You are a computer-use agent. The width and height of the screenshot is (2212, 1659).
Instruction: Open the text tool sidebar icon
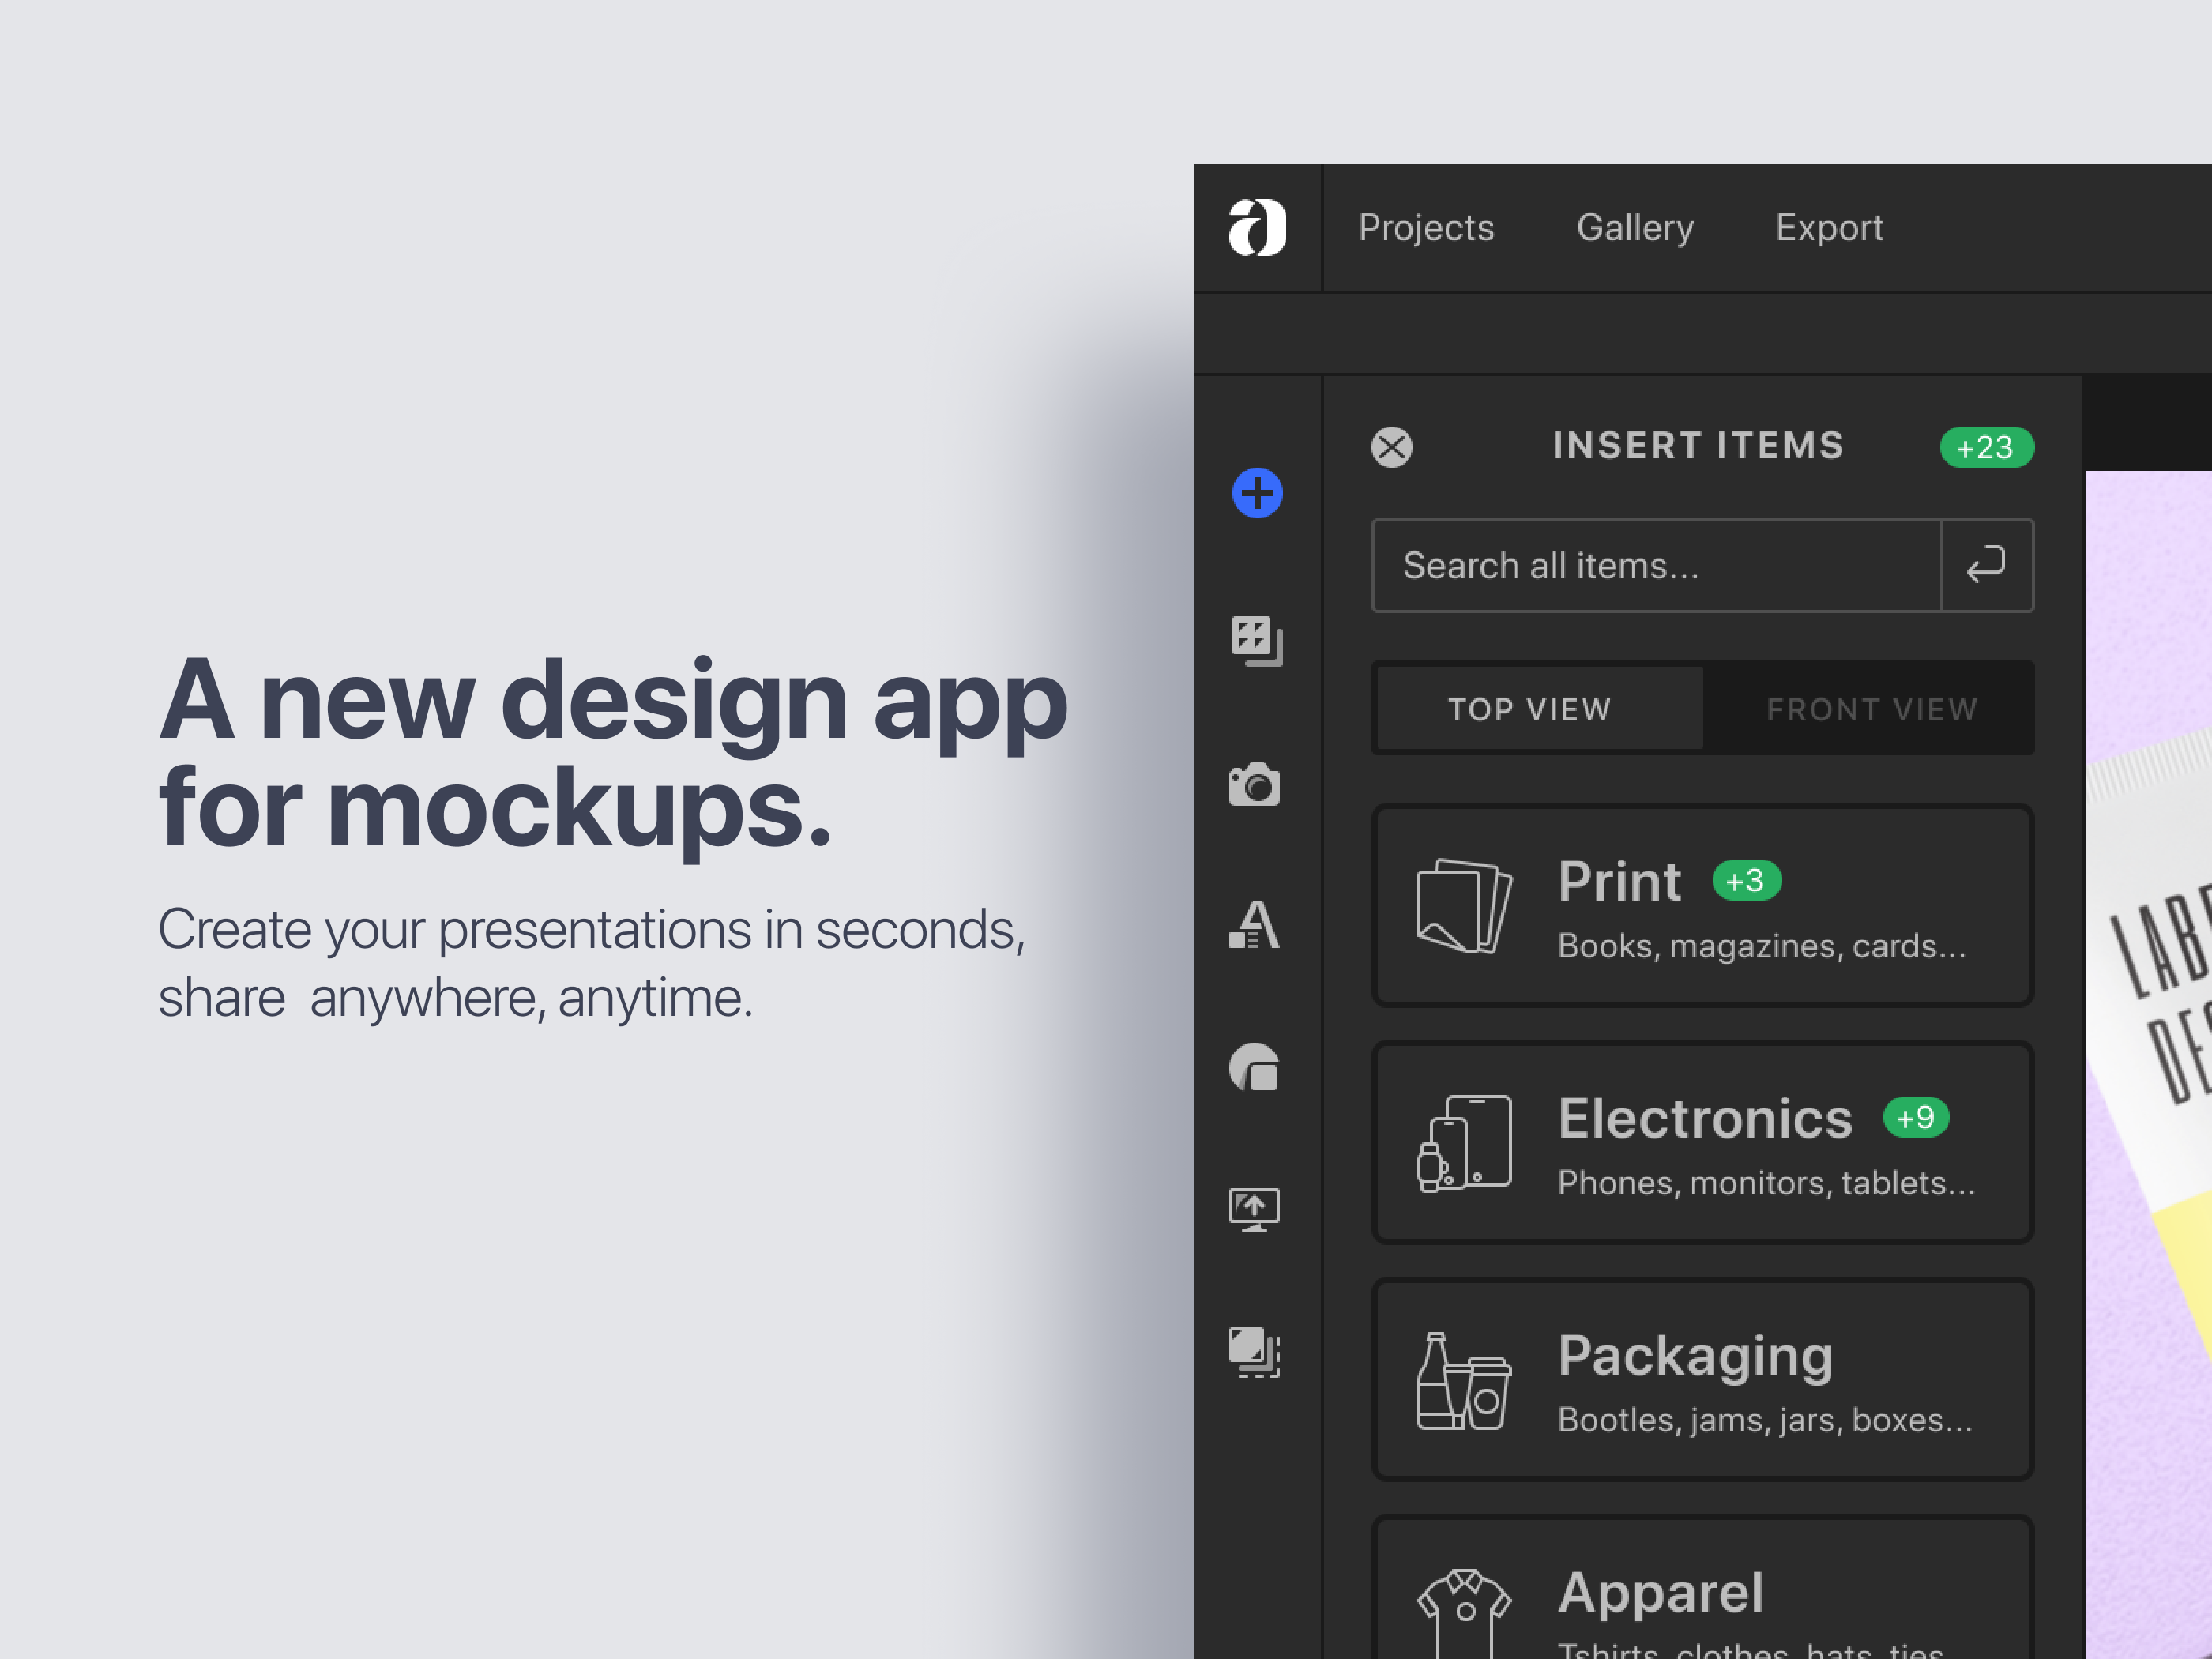tap(1254, 924)
